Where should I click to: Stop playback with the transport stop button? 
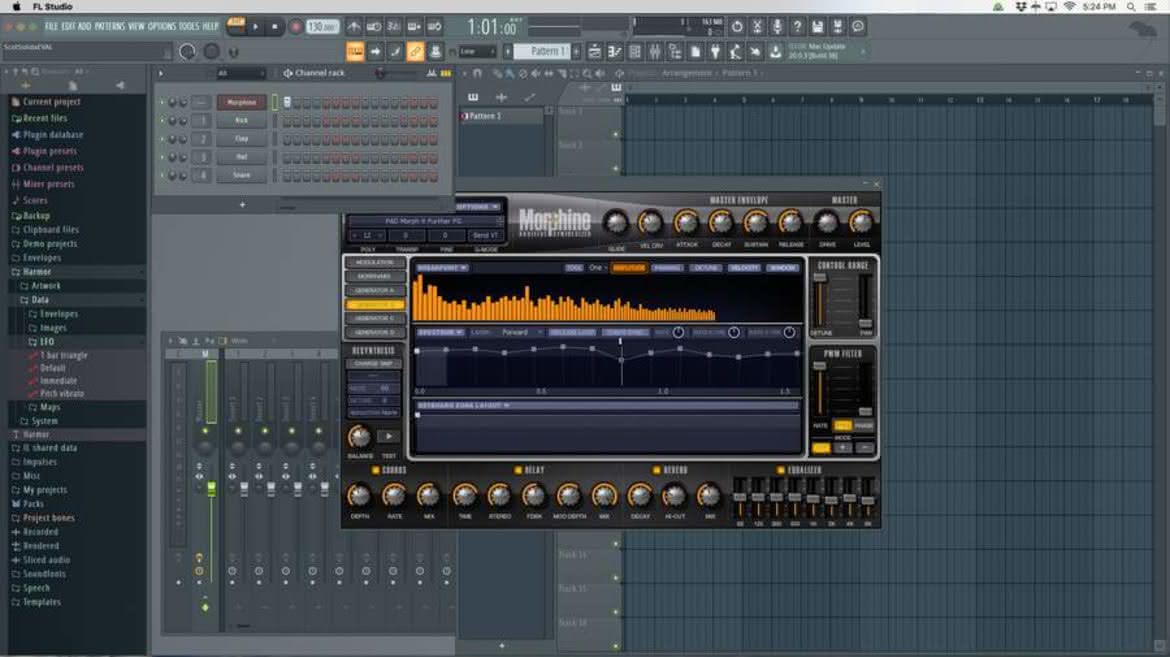coord(274,27)
